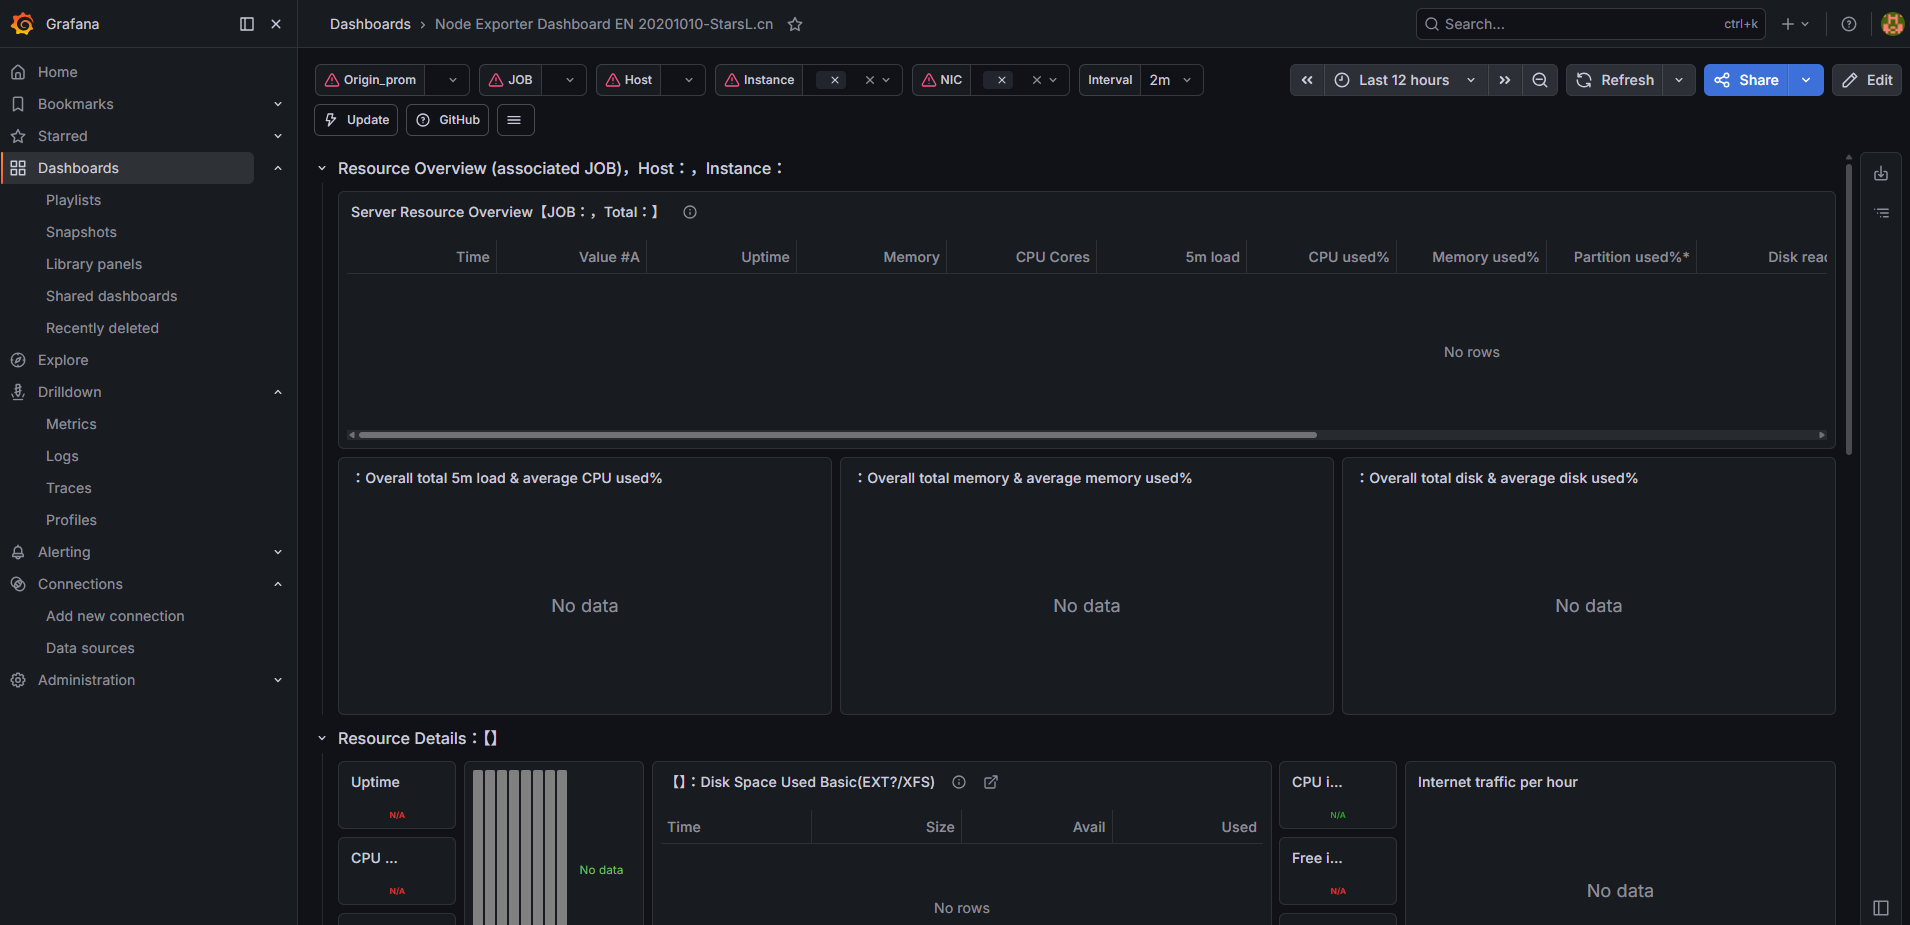Open the outline icon in right rail
The image size is (1910, 925).
[1881, 213]
